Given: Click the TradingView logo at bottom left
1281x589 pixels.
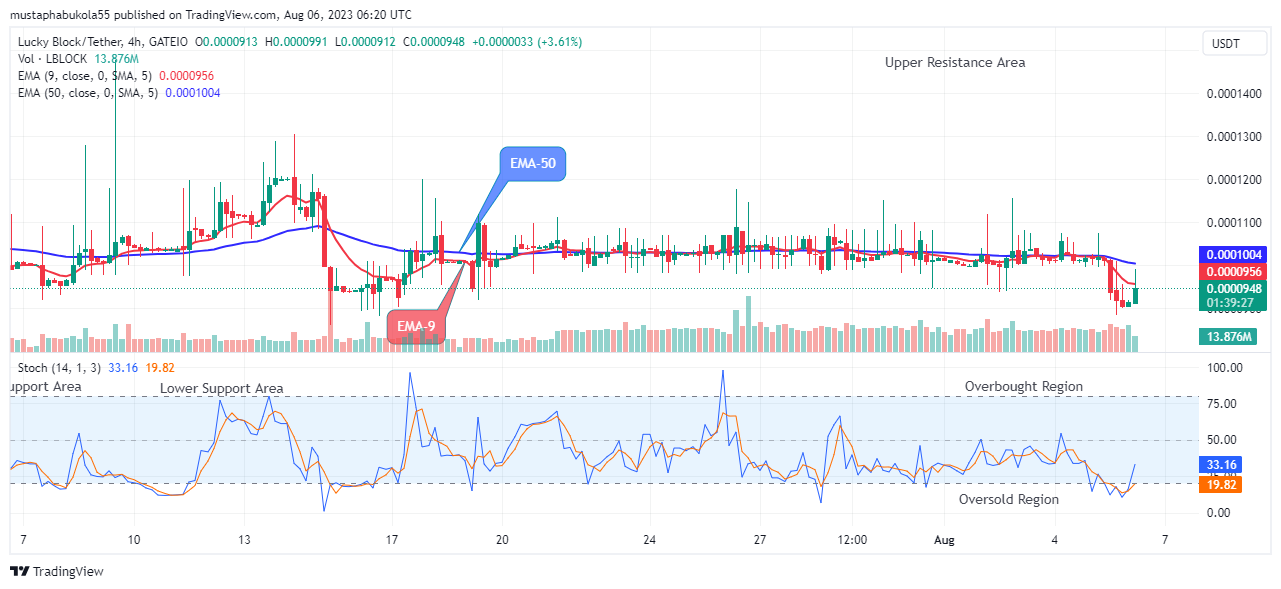Looking at the screenshot, I should pyautogui.click(x=57, y=572).
